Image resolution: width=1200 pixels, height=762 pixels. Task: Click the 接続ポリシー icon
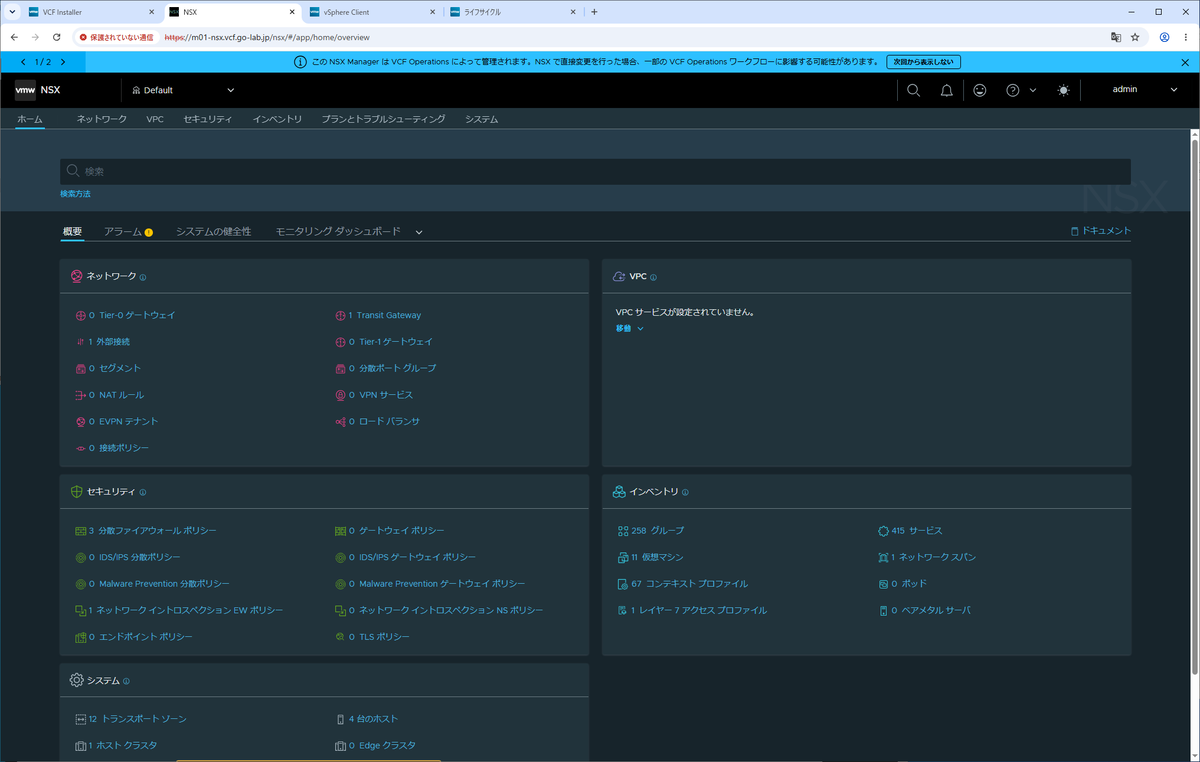[x=80, y=448]
